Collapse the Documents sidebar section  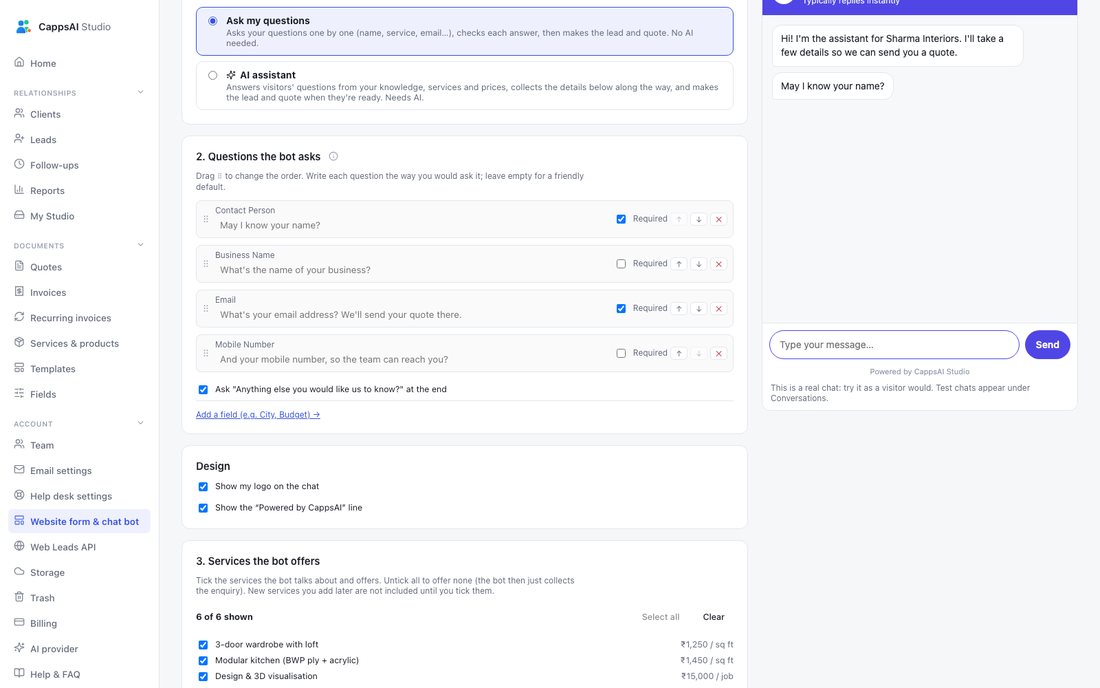point(140,245)
